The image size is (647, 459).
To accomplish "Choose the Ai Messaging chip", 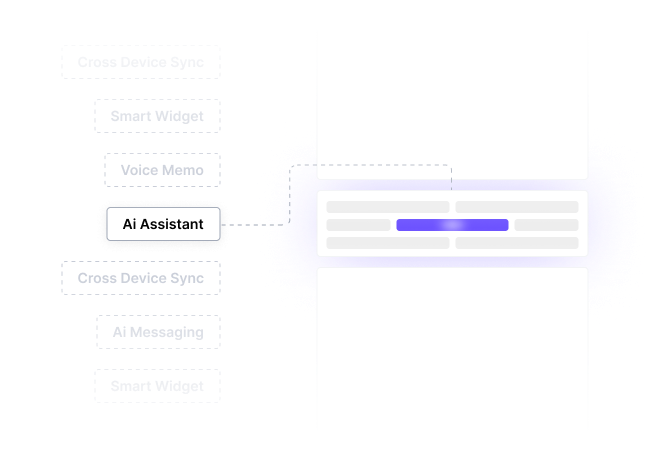I will click(x=158, y=332).
